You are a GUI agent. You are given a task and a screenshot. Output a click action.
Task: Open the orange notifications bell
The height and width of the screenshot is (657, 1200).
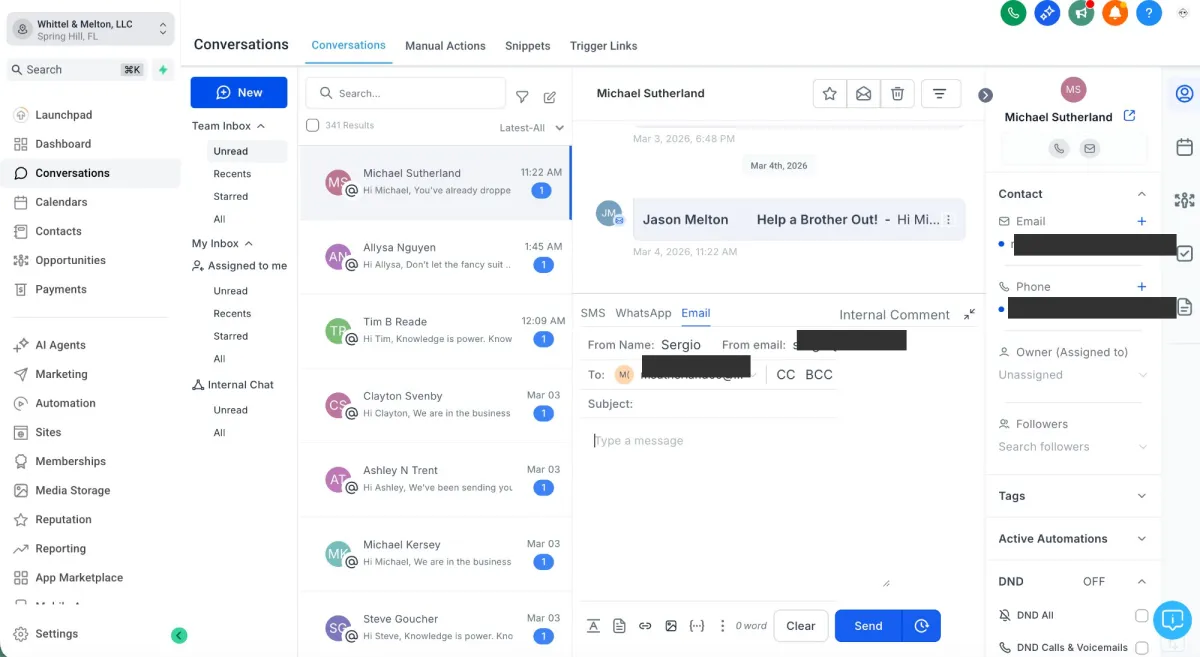1115,13
